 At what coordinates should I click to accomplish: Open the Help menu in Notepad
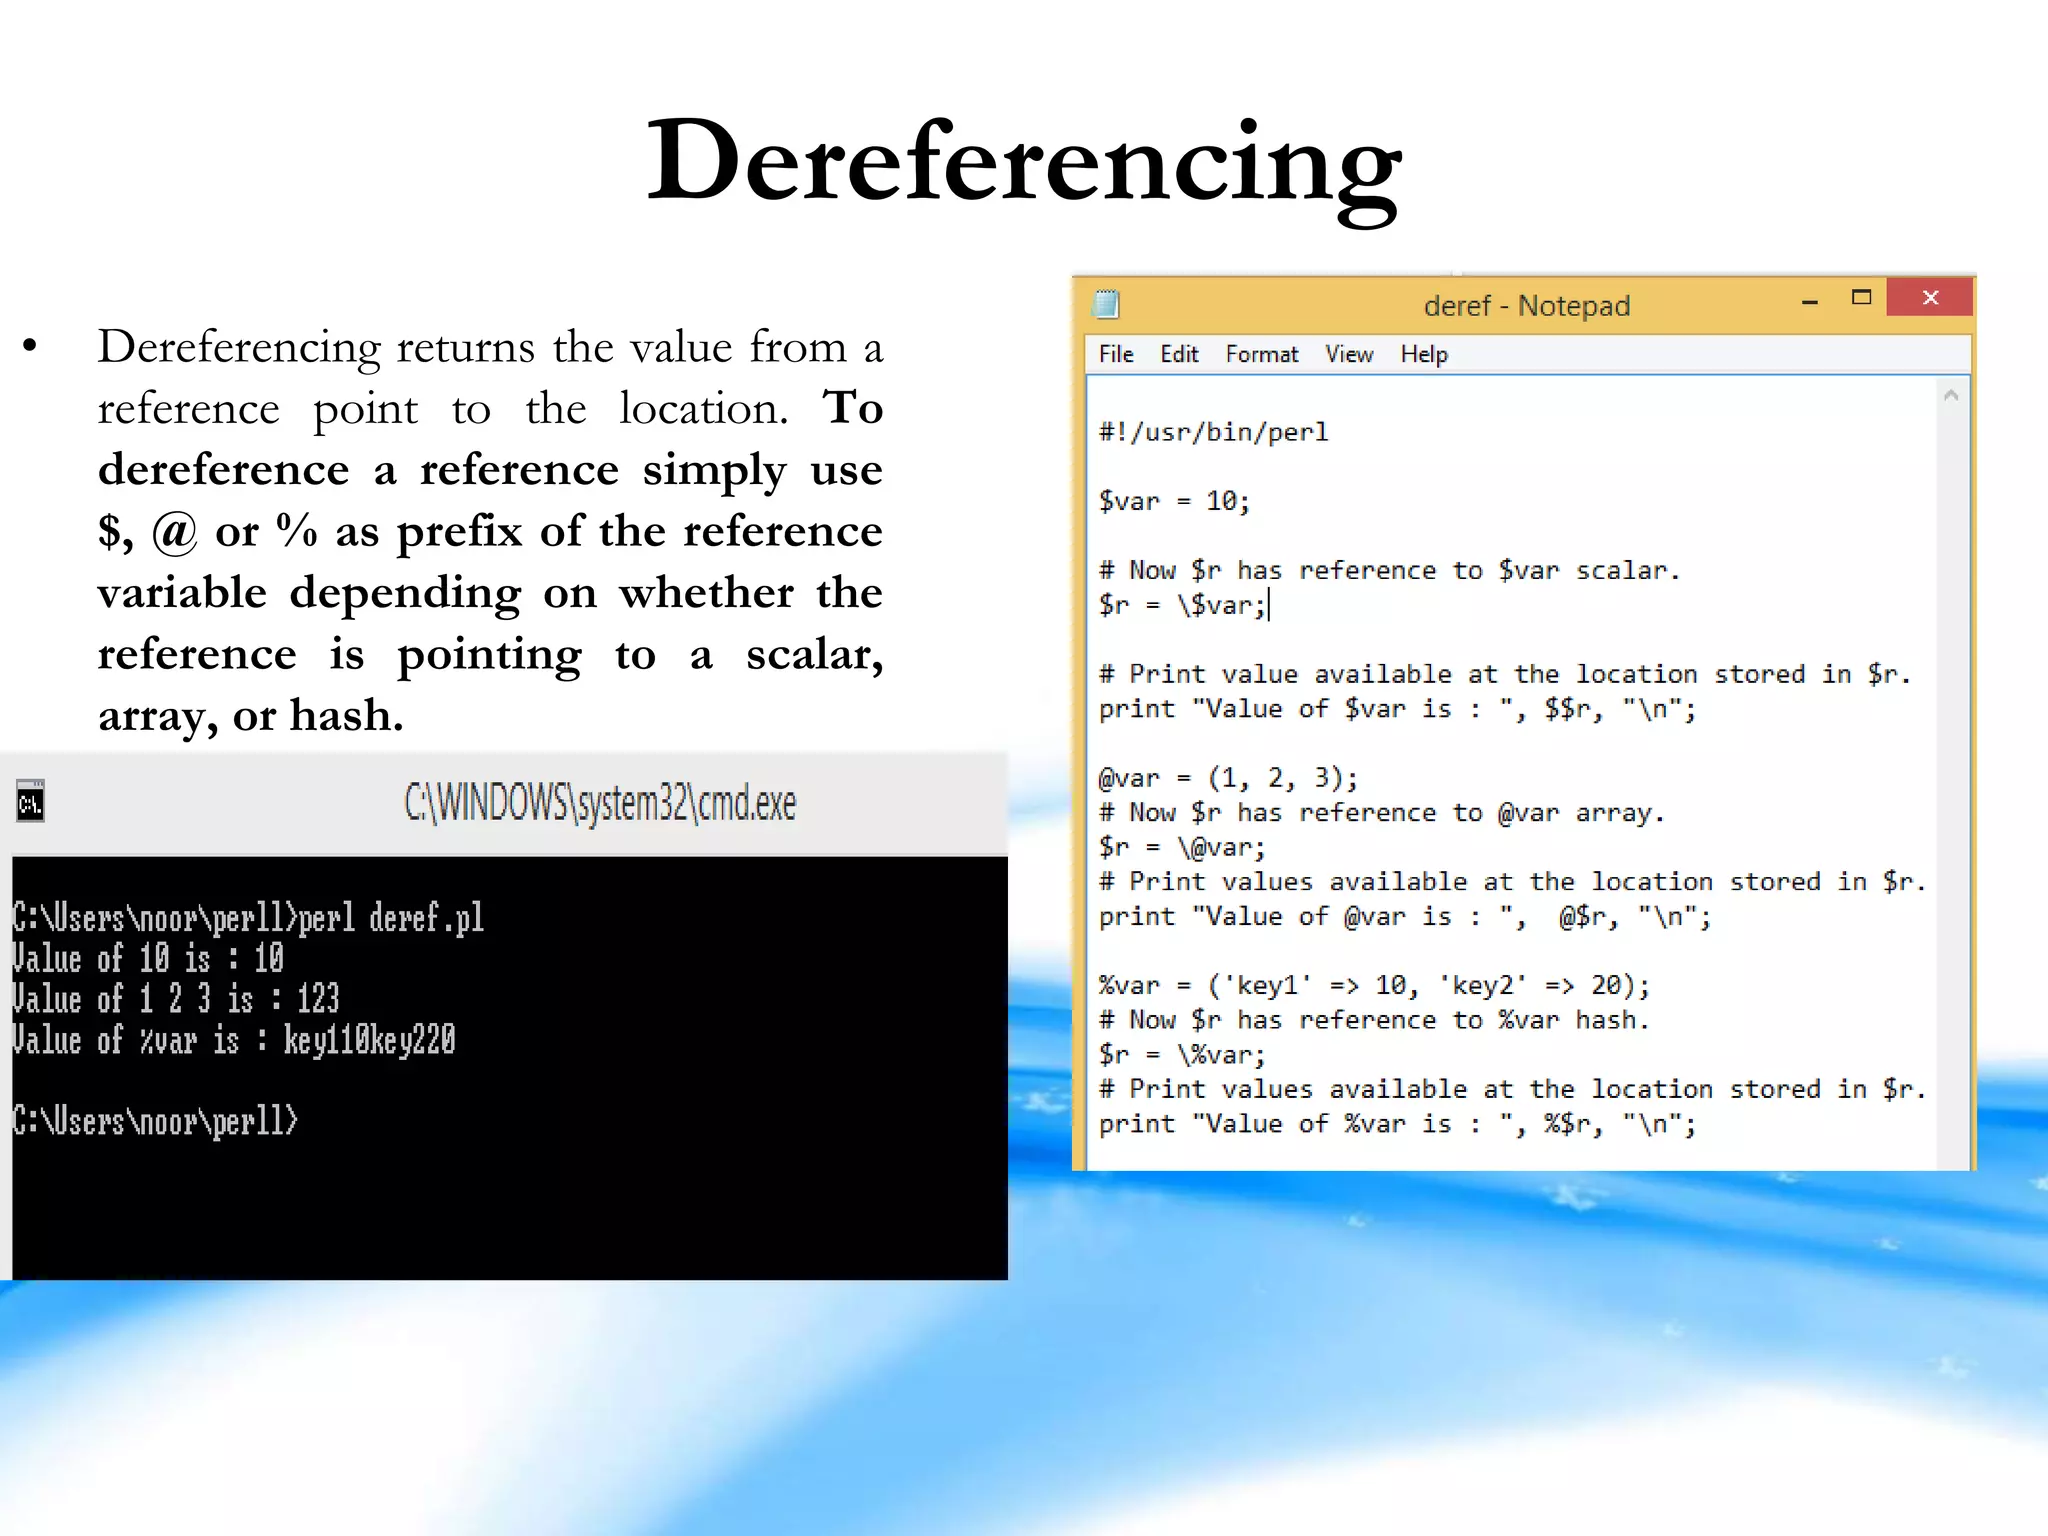click(x=1423, y=354)
